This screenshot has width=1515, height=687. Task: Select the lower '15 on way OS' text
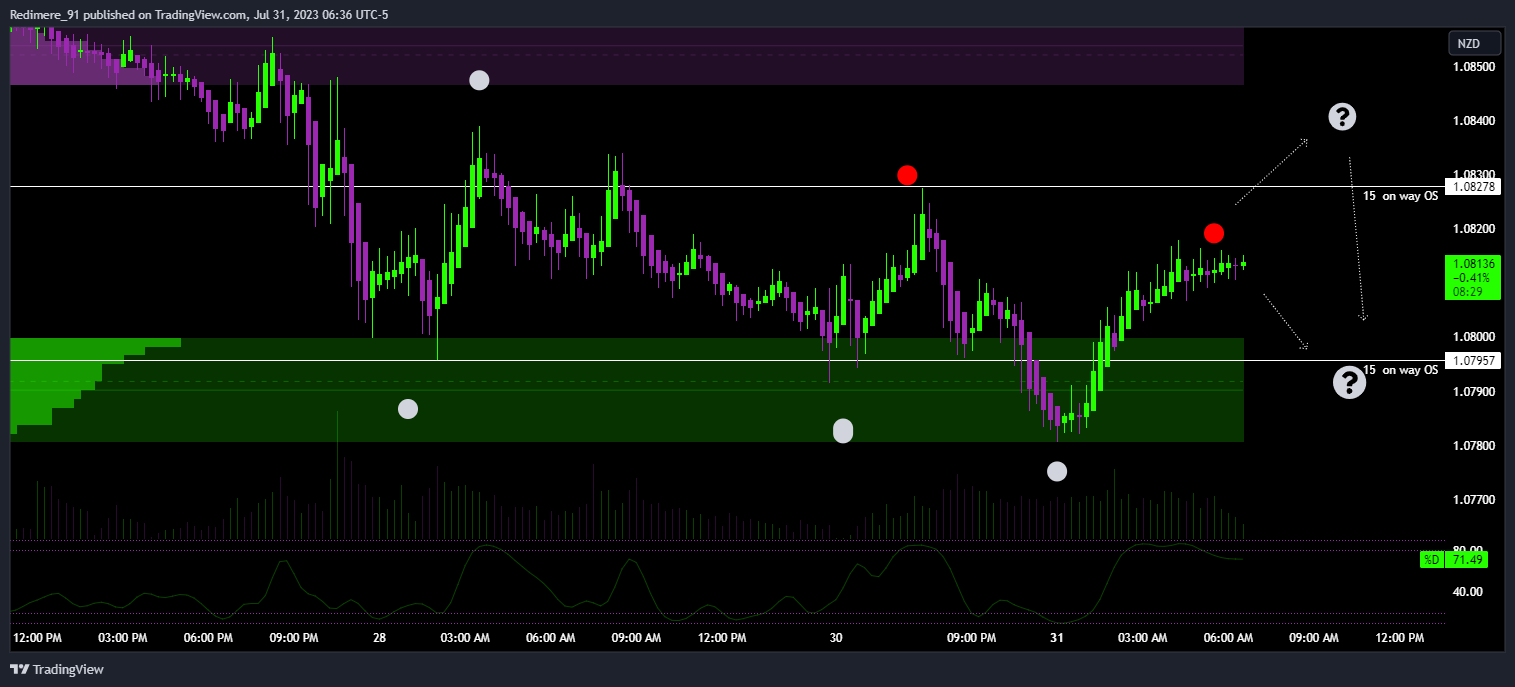coord(1400,370)
